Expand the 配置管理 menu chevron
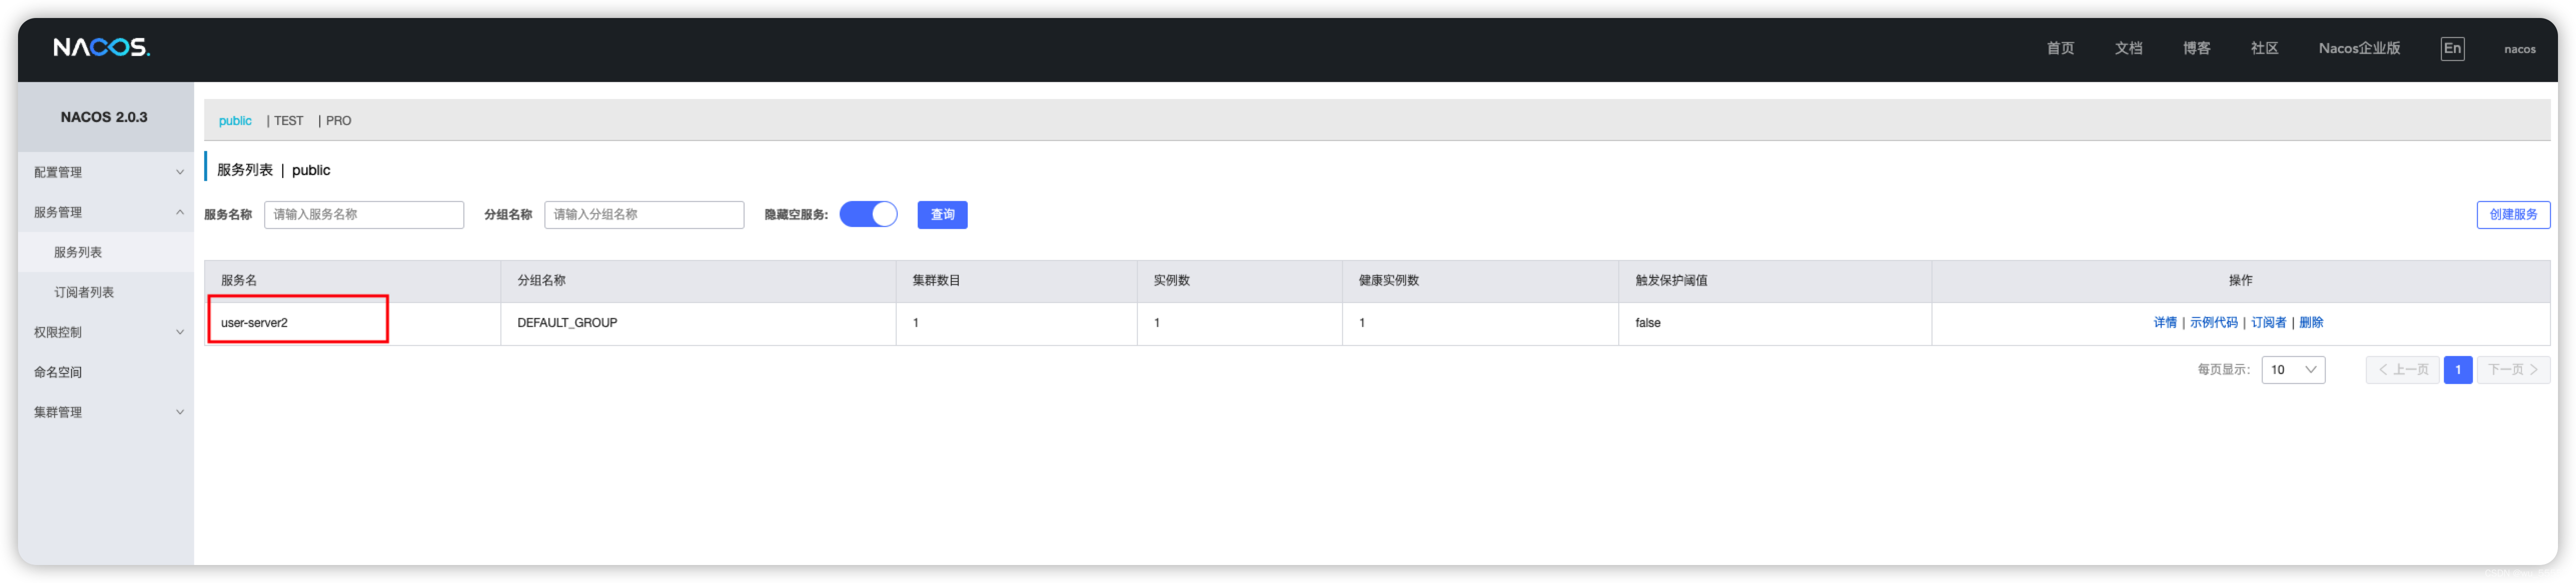Image resolution: width=2576 pixels, height=583 pixels. 180,172
